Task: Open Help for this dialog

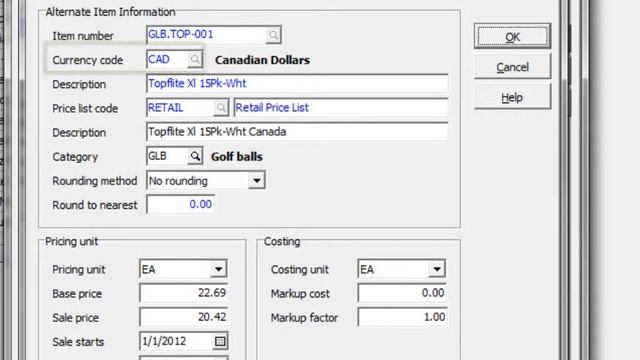Action: click(512, 97)
